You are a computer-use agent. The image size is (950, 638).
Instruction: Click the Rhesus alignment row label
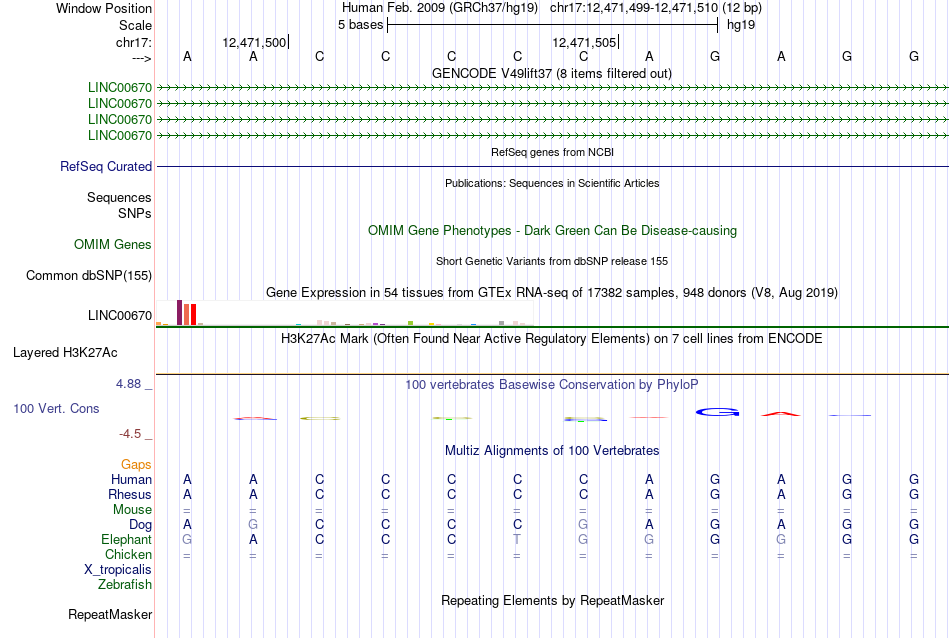(x=130, y=494)
